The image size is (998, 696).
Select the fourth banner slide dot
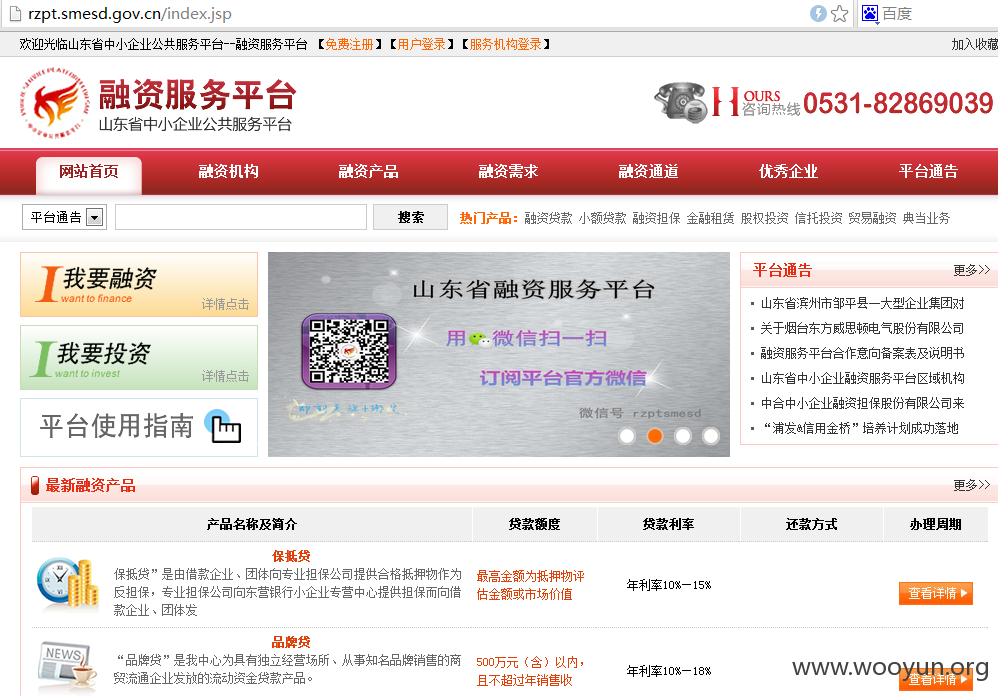(711, 436)
